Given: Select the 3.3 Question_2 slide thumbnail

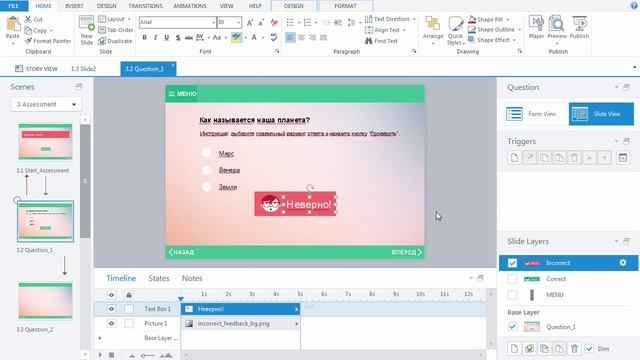Looking at the screenshot, I should (45, 300).
